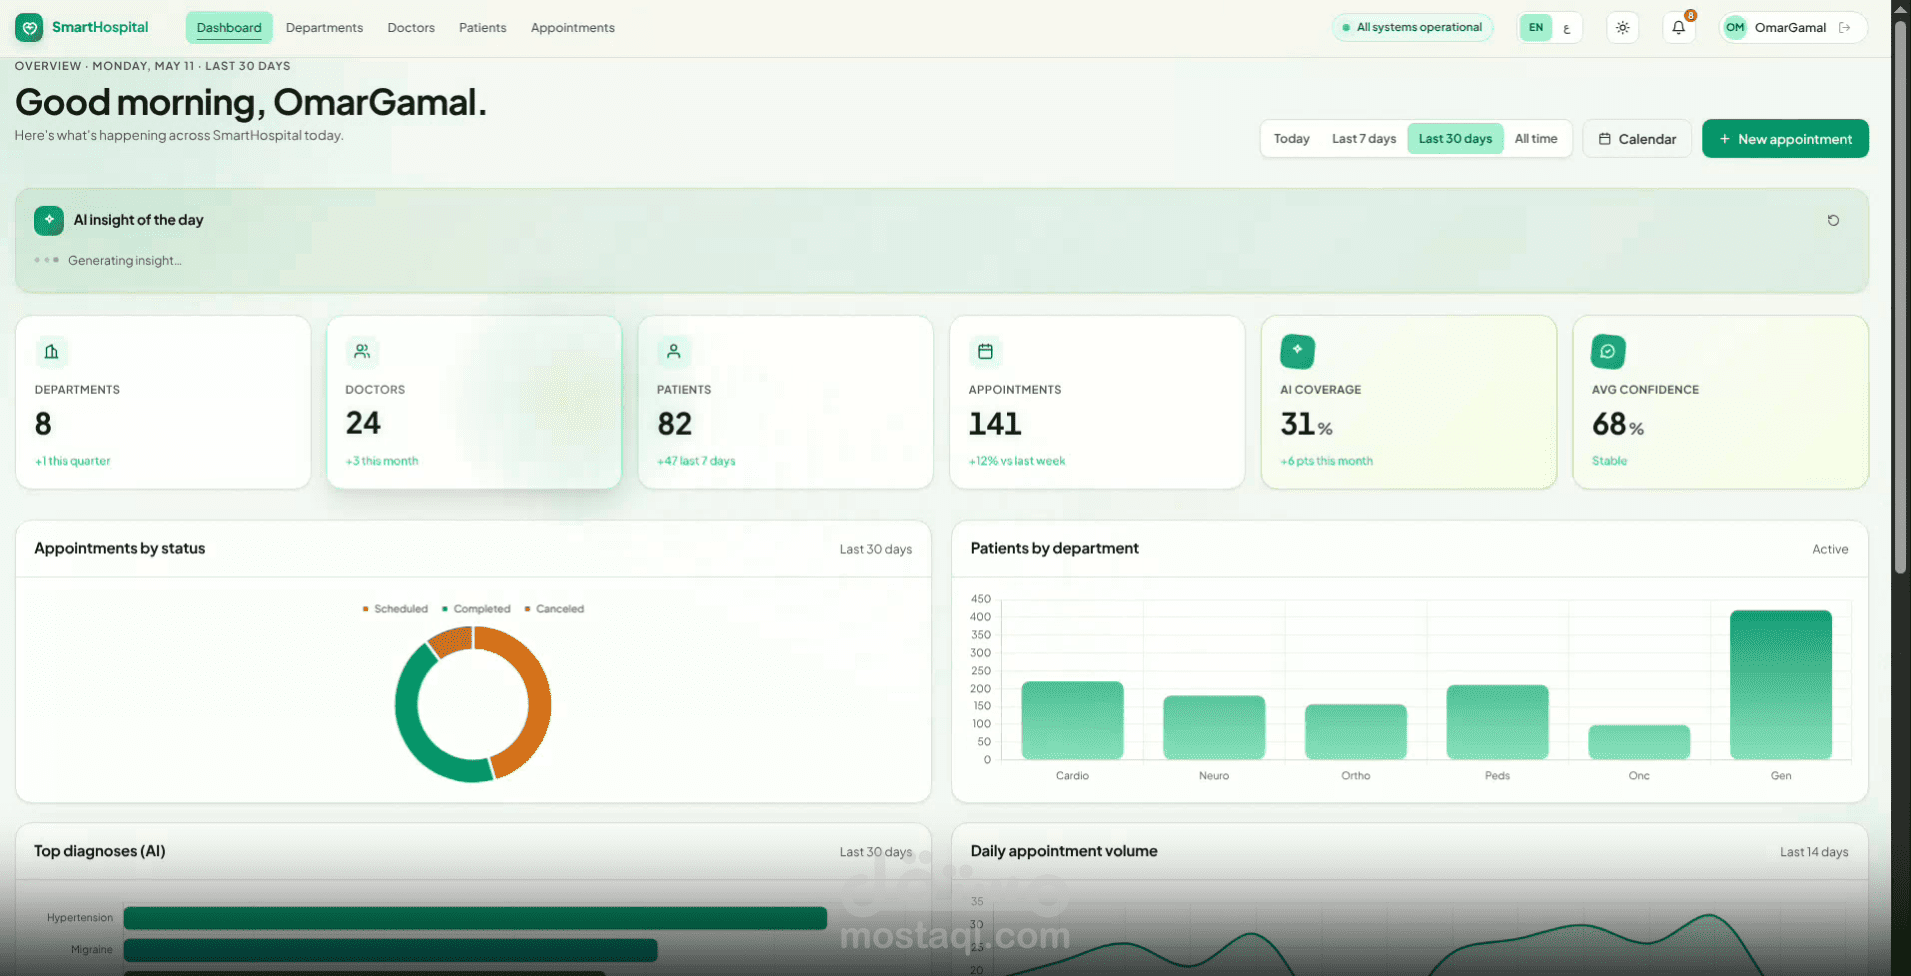Image resolution: width=1911 pixels, height=976 pixels.
Task: Click the Appointments card calendar icon
Action: (985, 351)
